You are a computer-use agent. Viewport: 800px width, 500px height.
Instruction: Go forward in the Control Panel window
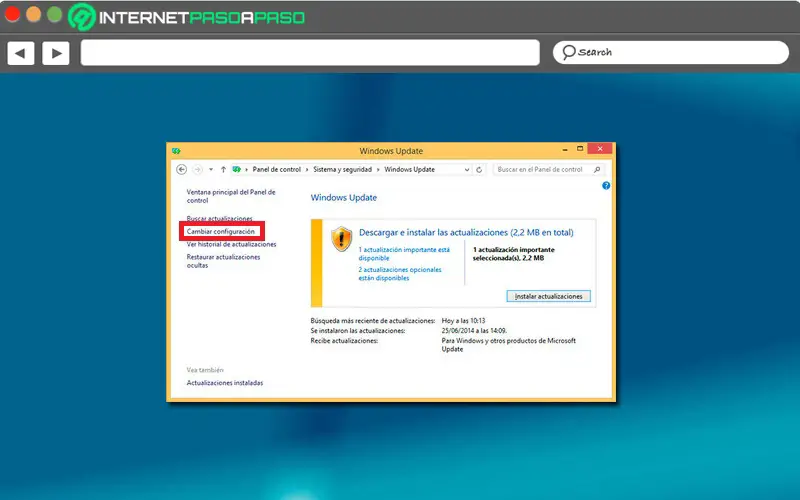[x=197, y=169]
